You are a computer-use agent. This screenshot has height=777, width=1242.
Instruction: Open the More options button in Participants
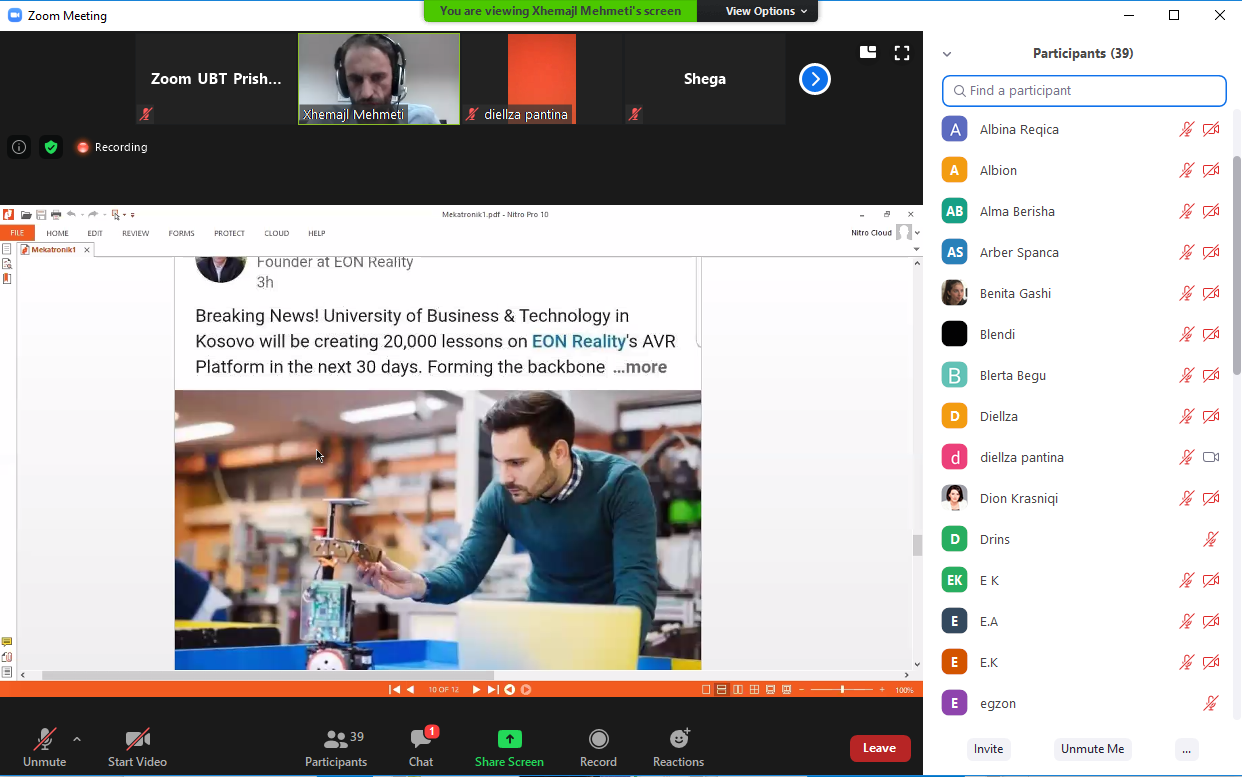(1186, 749)
